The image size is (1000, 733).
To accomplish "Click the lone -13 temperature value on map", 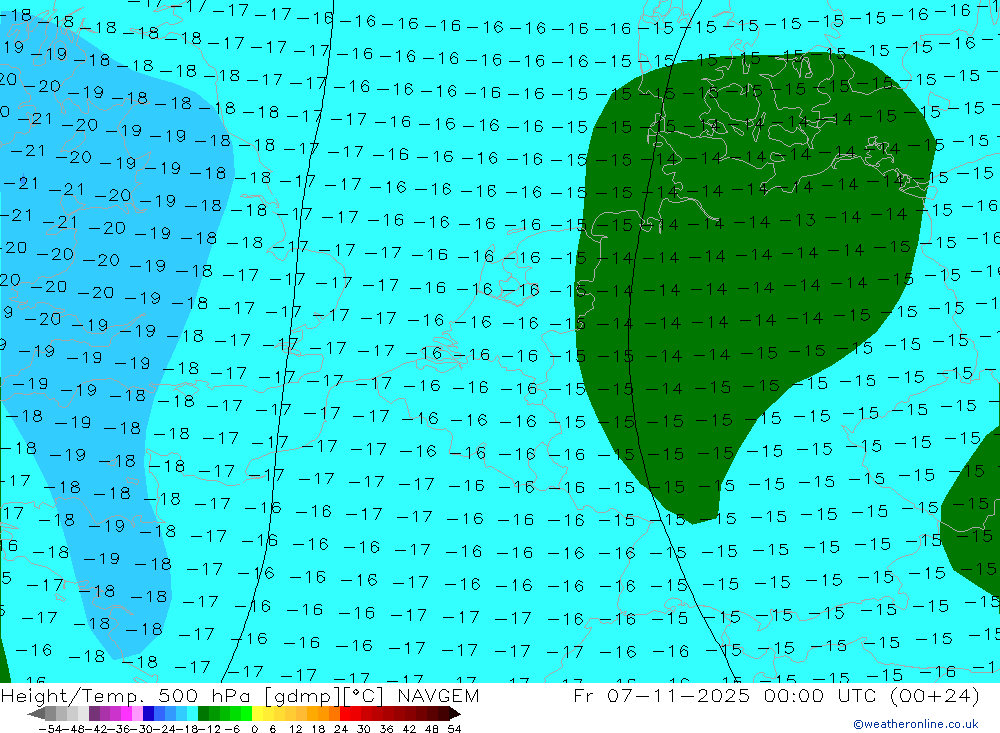I will tap(797, 220).
